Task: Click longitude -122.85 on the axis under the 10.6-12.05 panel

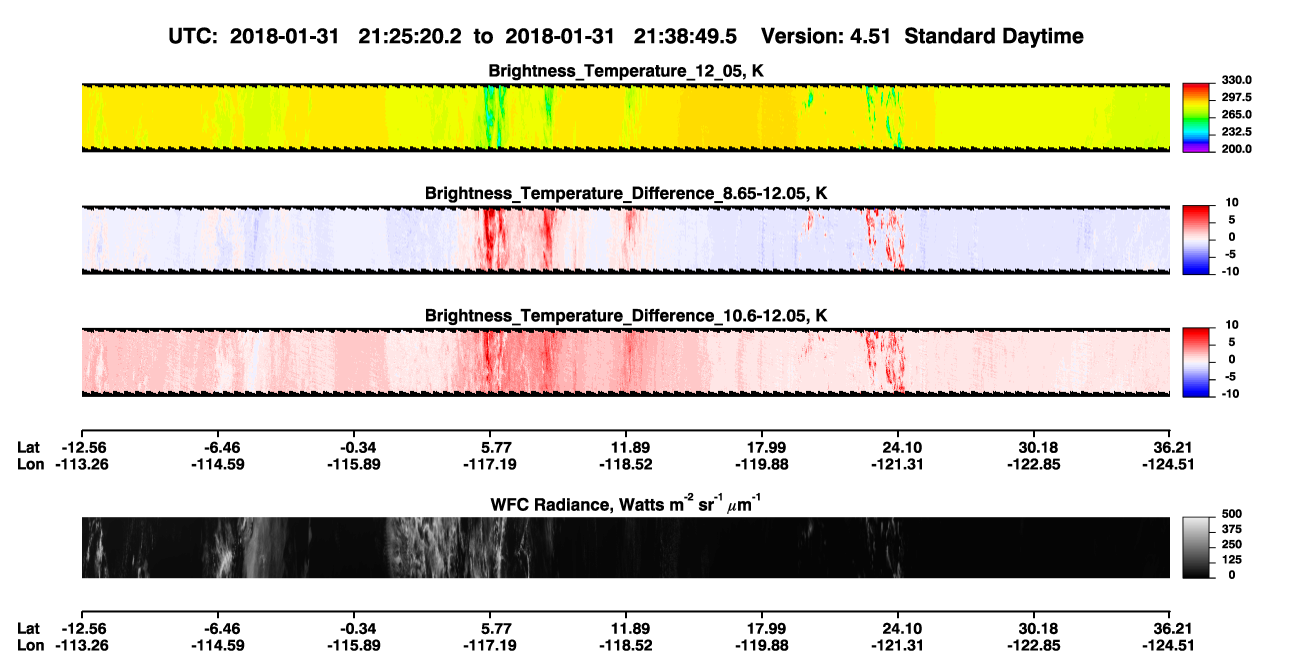Action: point(1033,464)
